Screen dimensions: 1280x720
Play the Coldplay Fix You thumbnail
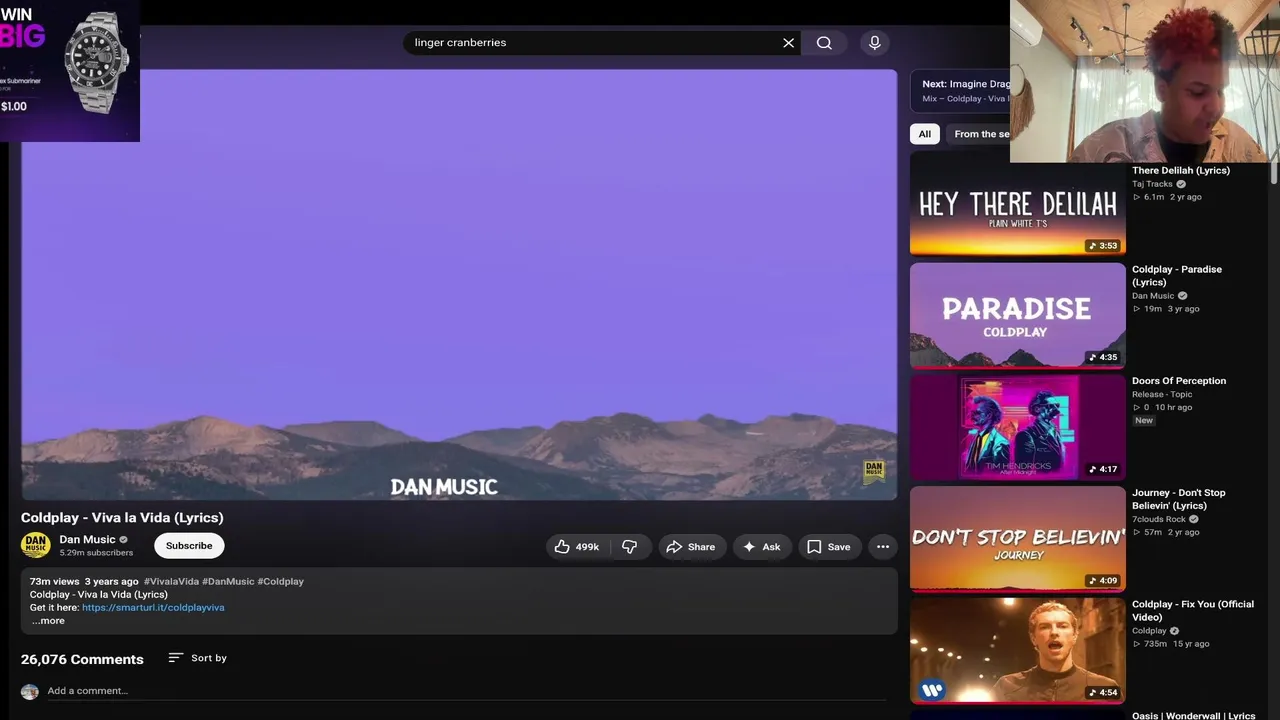click(1018, 651)
